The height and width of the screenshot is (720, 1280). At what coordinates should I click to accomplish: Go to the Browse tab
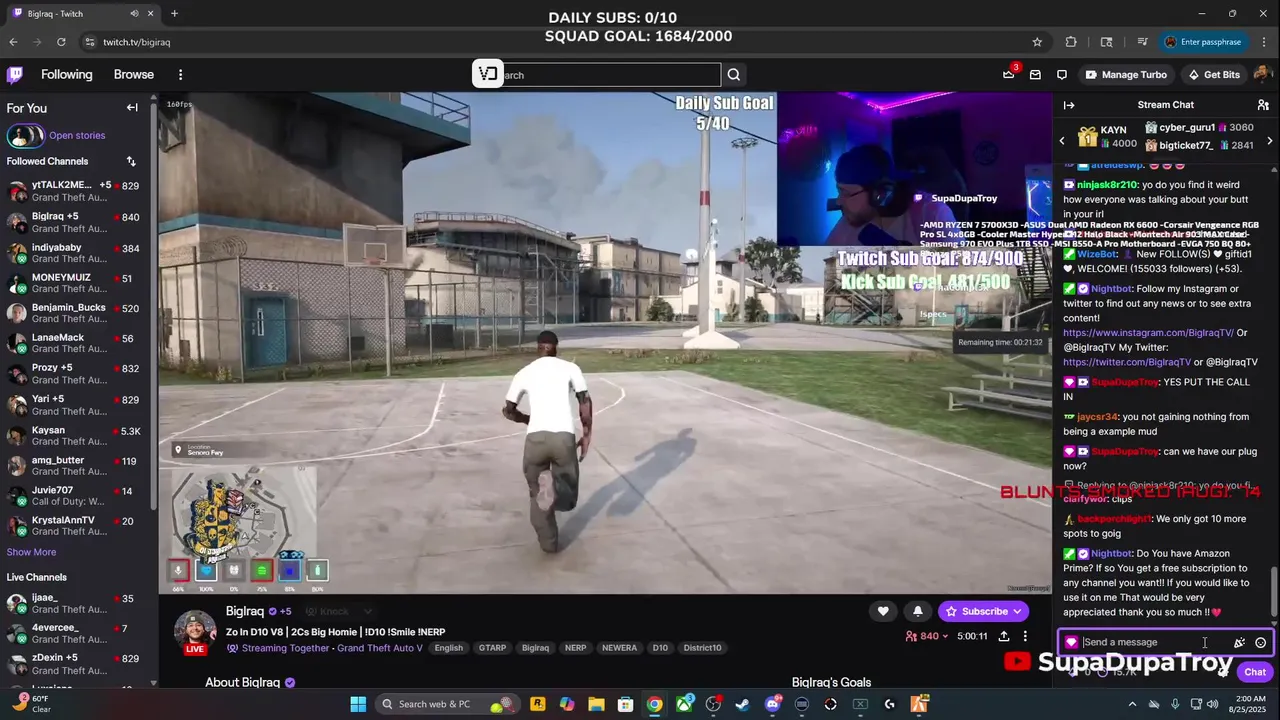(134, 75)
